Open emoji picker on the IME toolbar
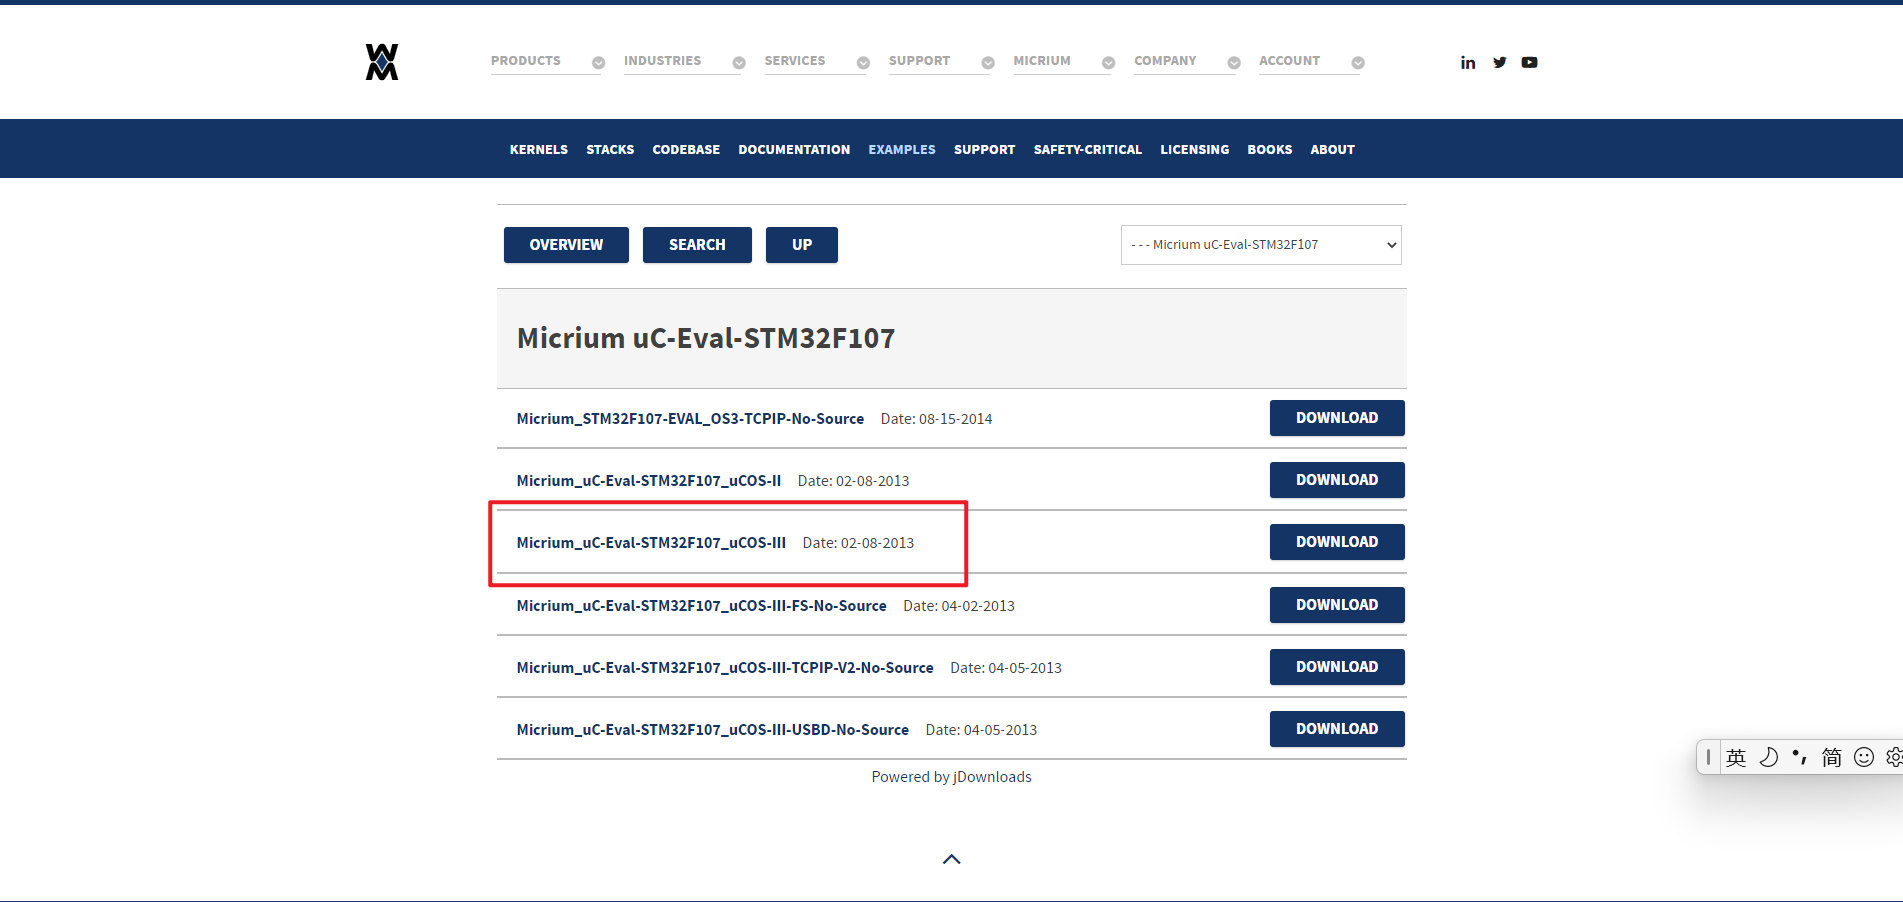Image resolution: width=1903 pixels, height=902 pixels. (x=1863, y=757)
